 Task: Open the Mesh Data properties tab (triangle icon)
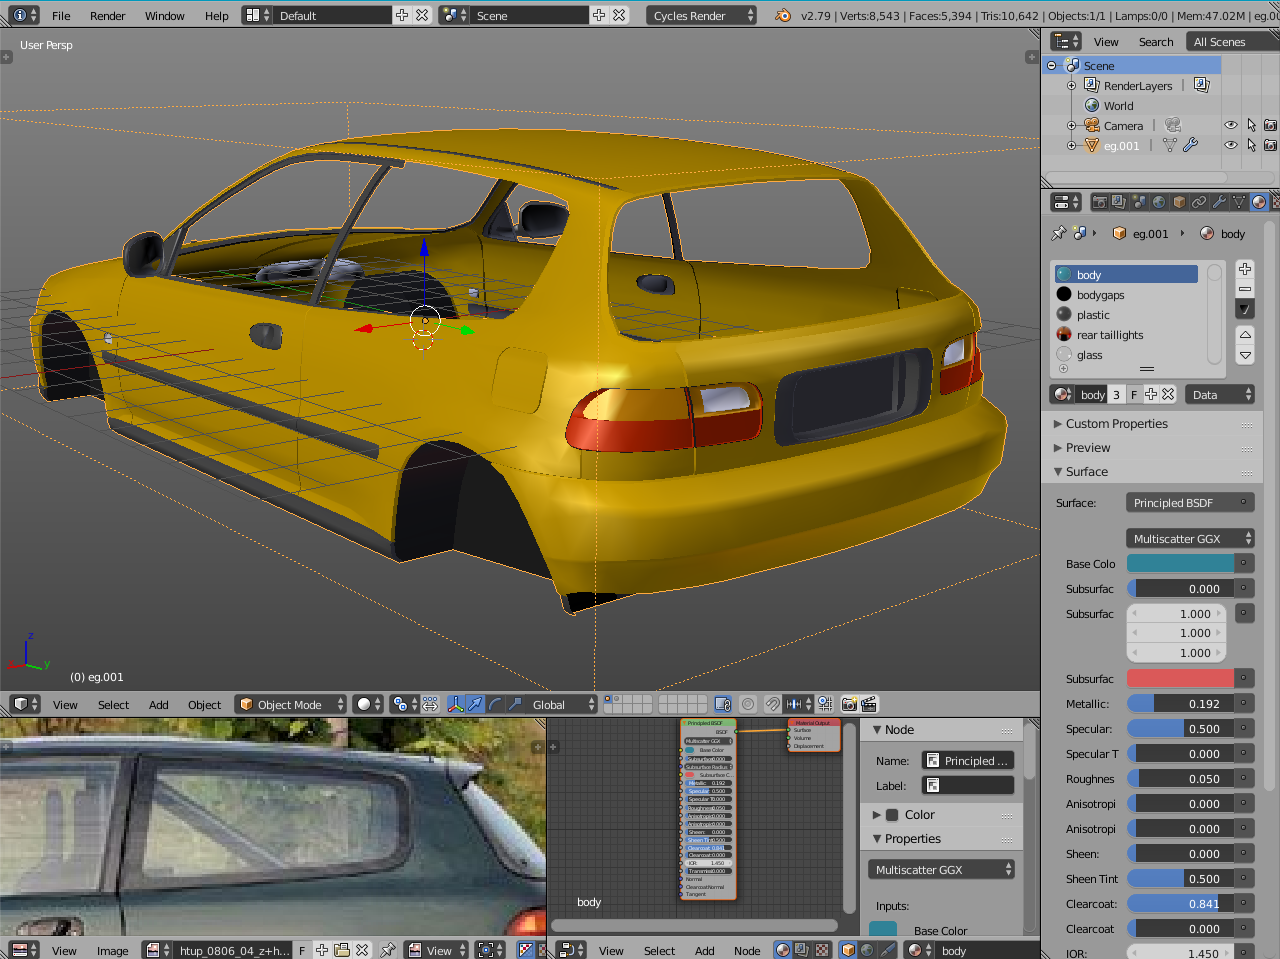tap(1239, 202)
